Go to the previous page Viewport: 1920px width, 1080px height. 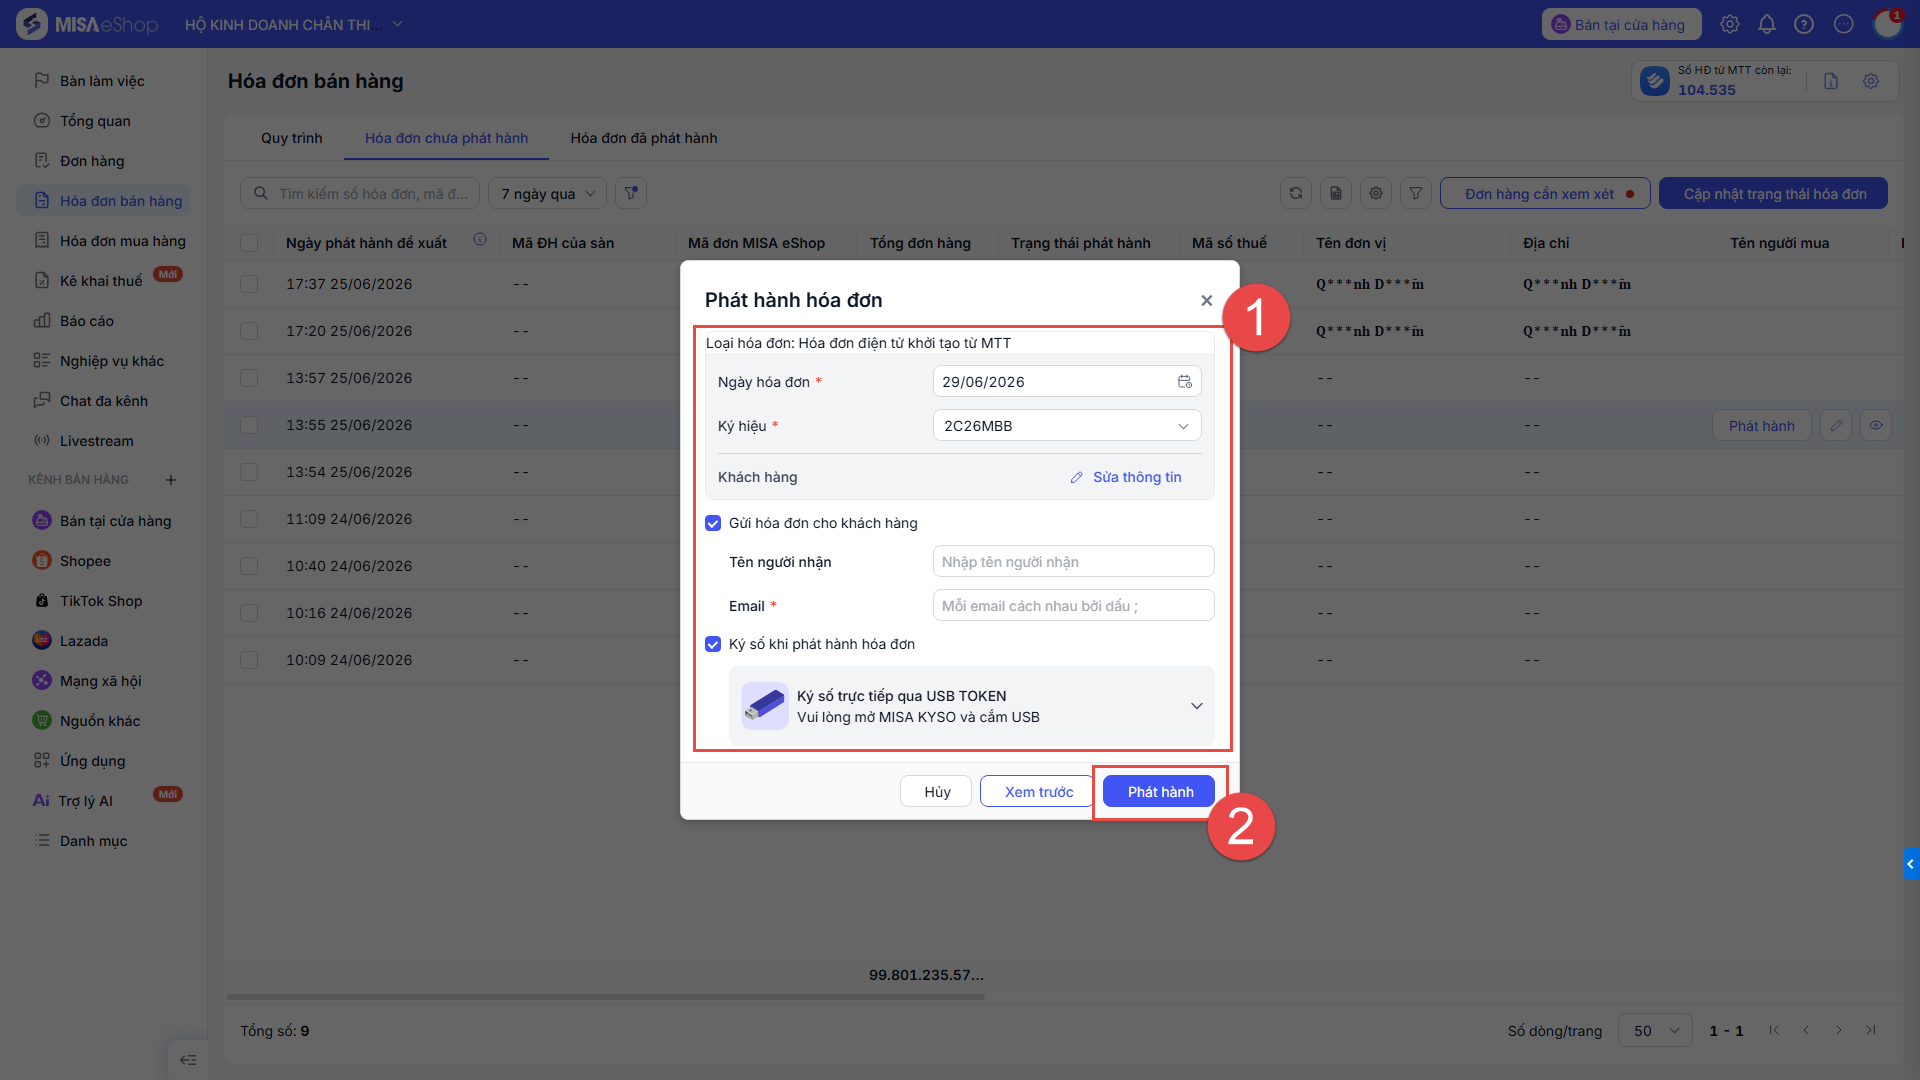(1806, 1030)
